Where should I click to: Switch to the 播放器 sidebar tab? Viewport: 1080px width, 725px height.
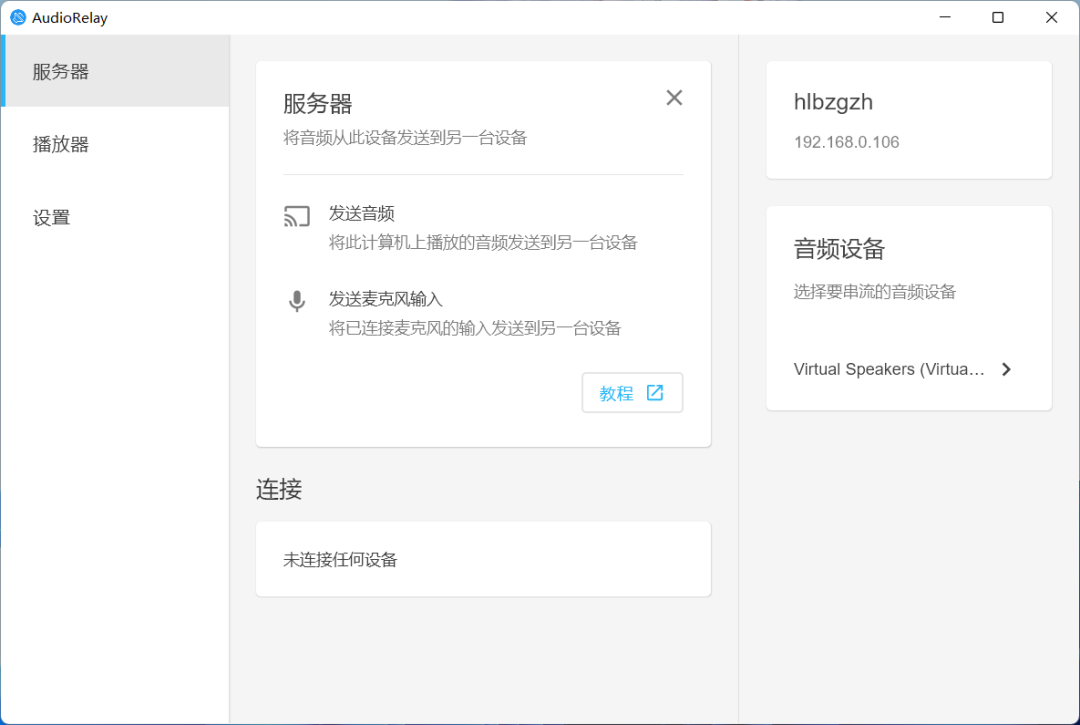point(115,144)
